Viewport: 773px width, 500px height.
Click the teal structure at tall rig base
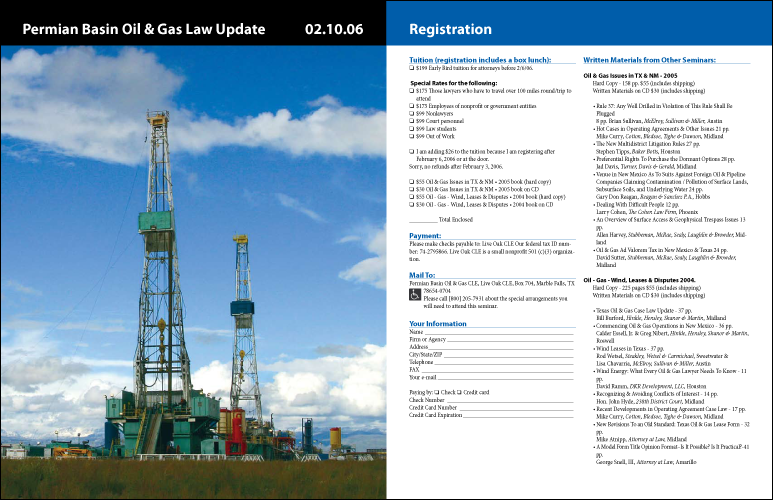pos(160,412)
